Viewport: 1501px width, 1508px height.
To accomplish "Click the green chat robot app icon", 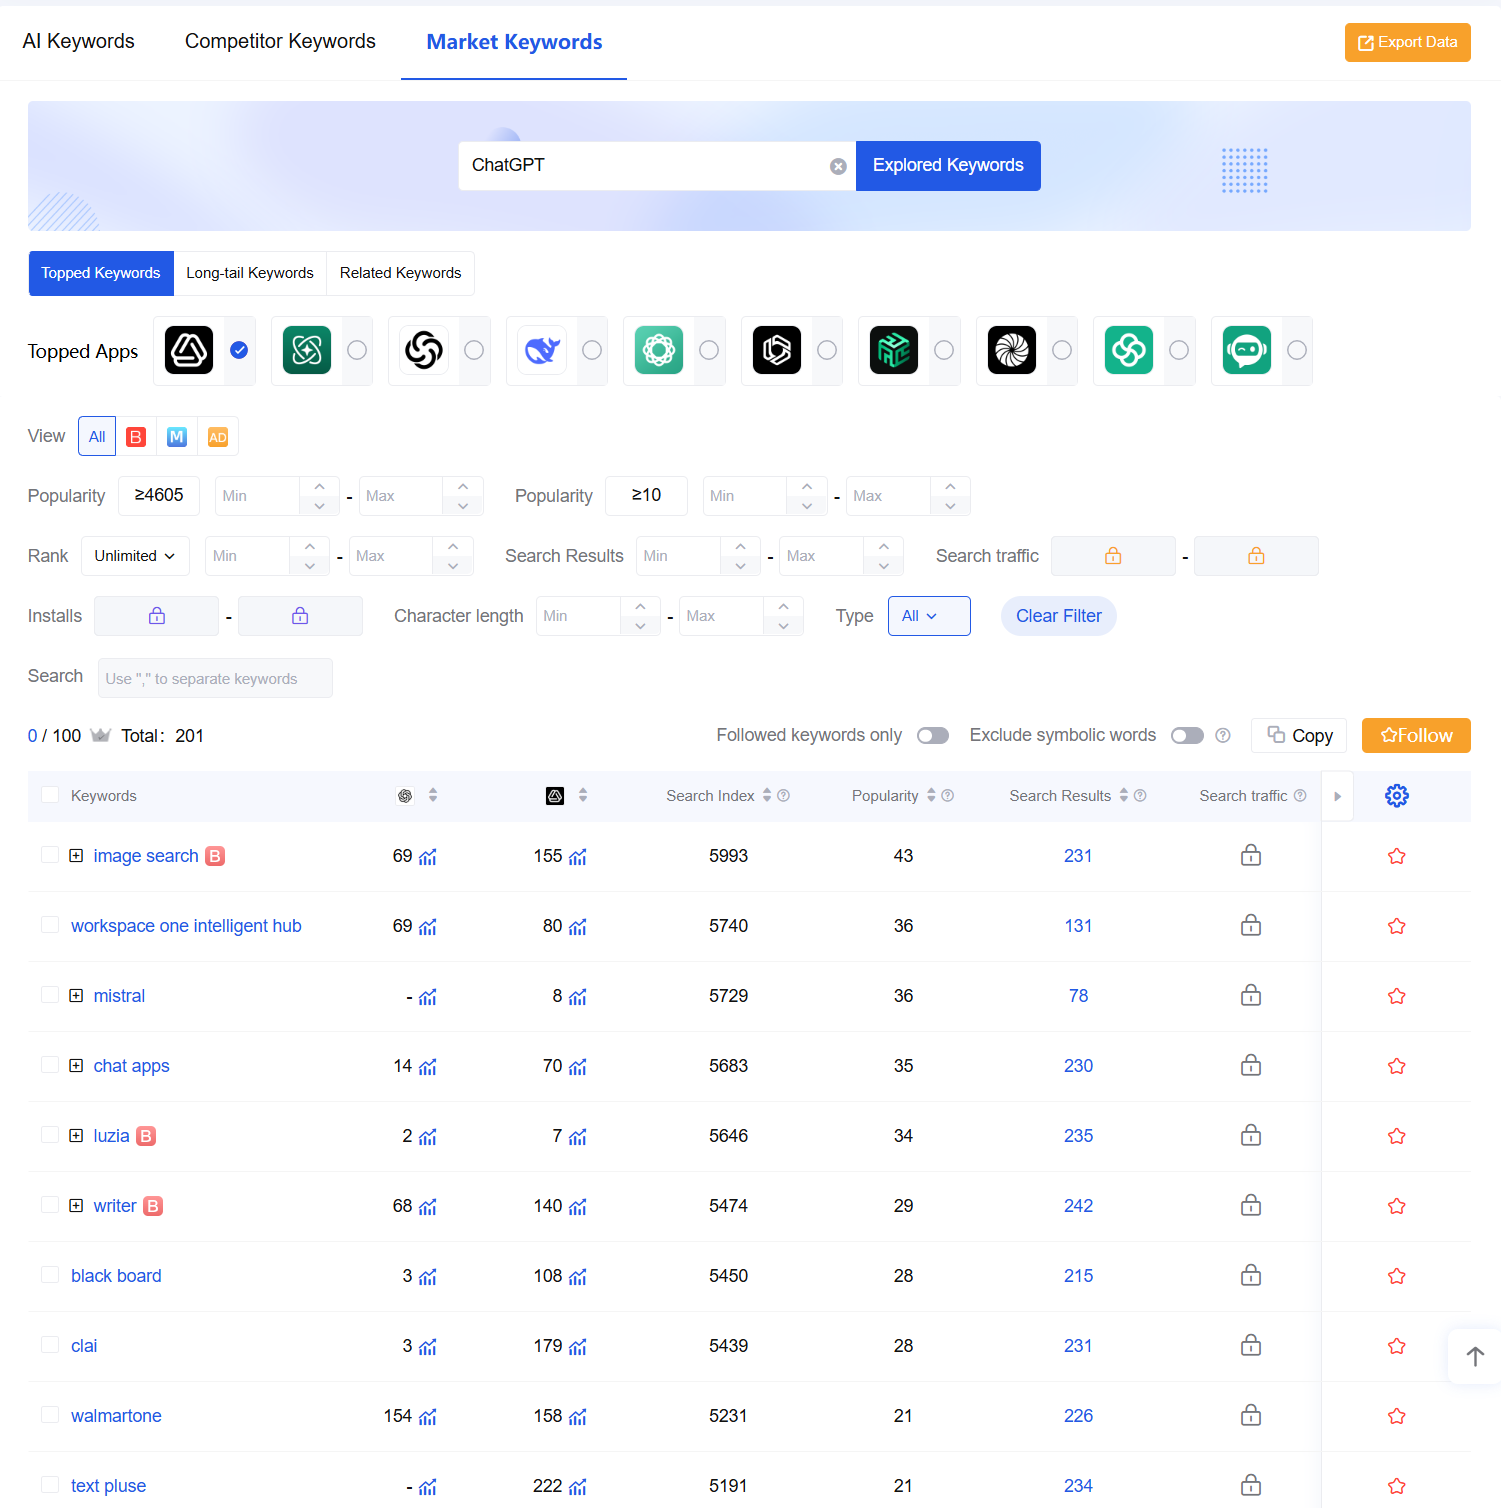I will [x=1247, y=350].
